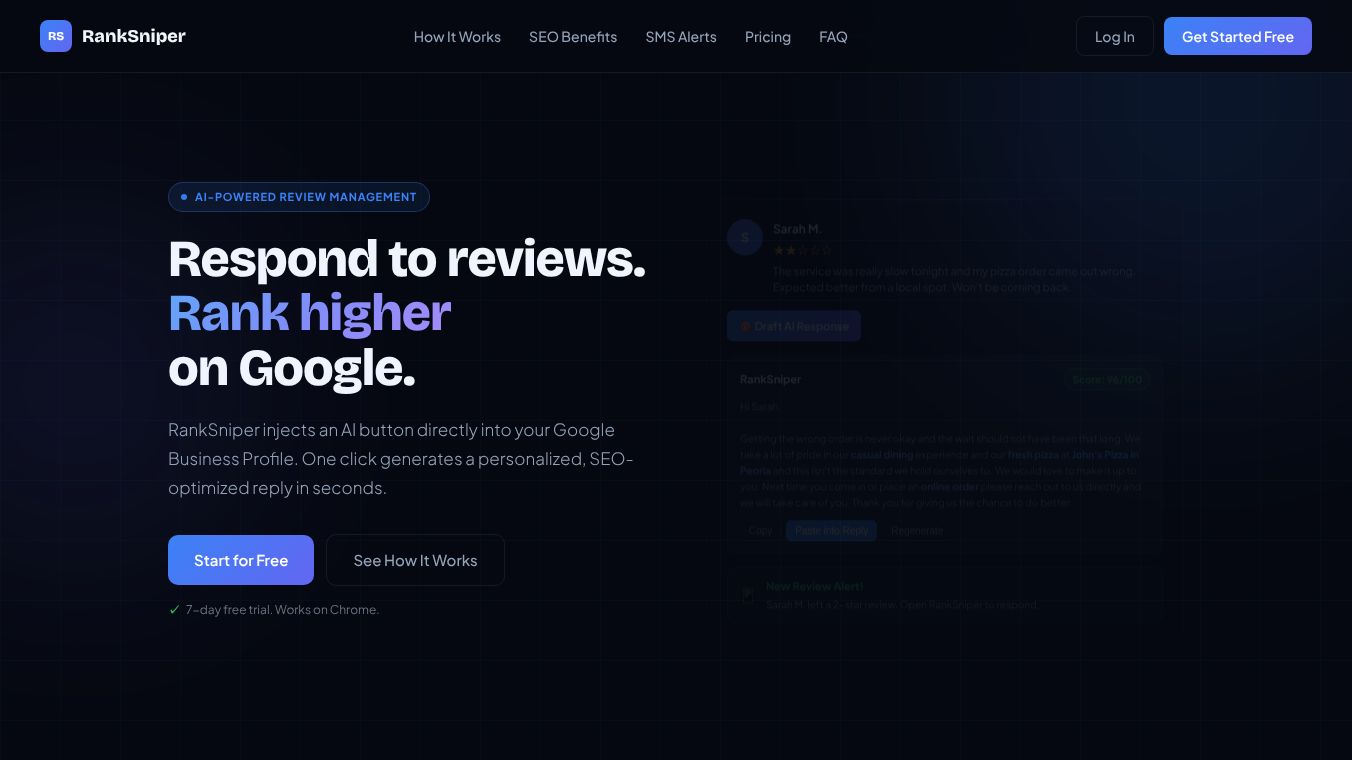
Task: Click the green checkmark beside free trial text
Action: (175, 609)
